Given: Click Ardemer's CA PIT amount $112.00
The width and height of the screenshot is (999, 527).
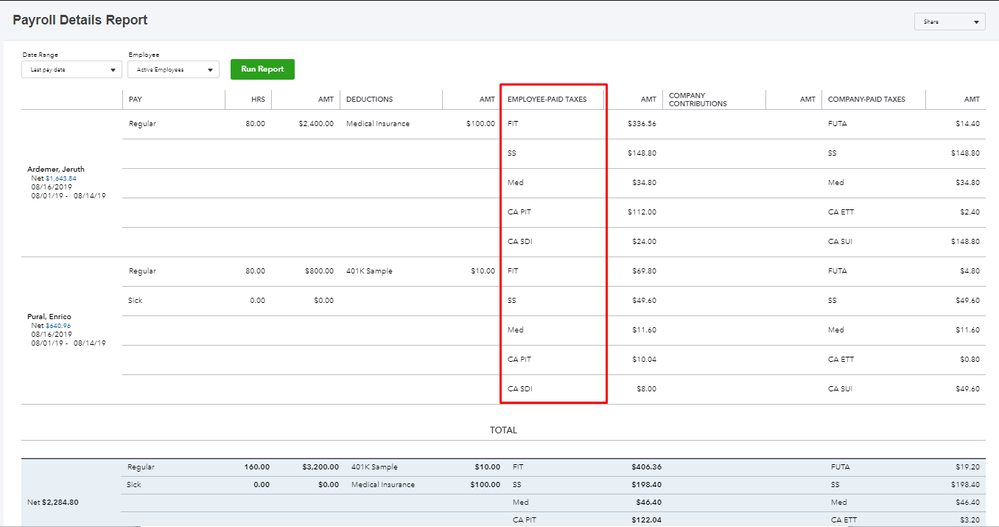Looking at the screenshot, I should (642, 212).
